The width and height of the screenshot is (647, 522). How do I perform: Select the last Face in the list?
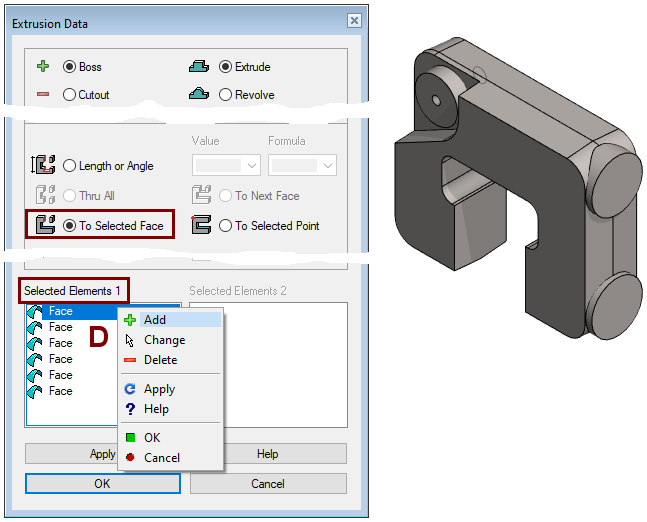60,391
